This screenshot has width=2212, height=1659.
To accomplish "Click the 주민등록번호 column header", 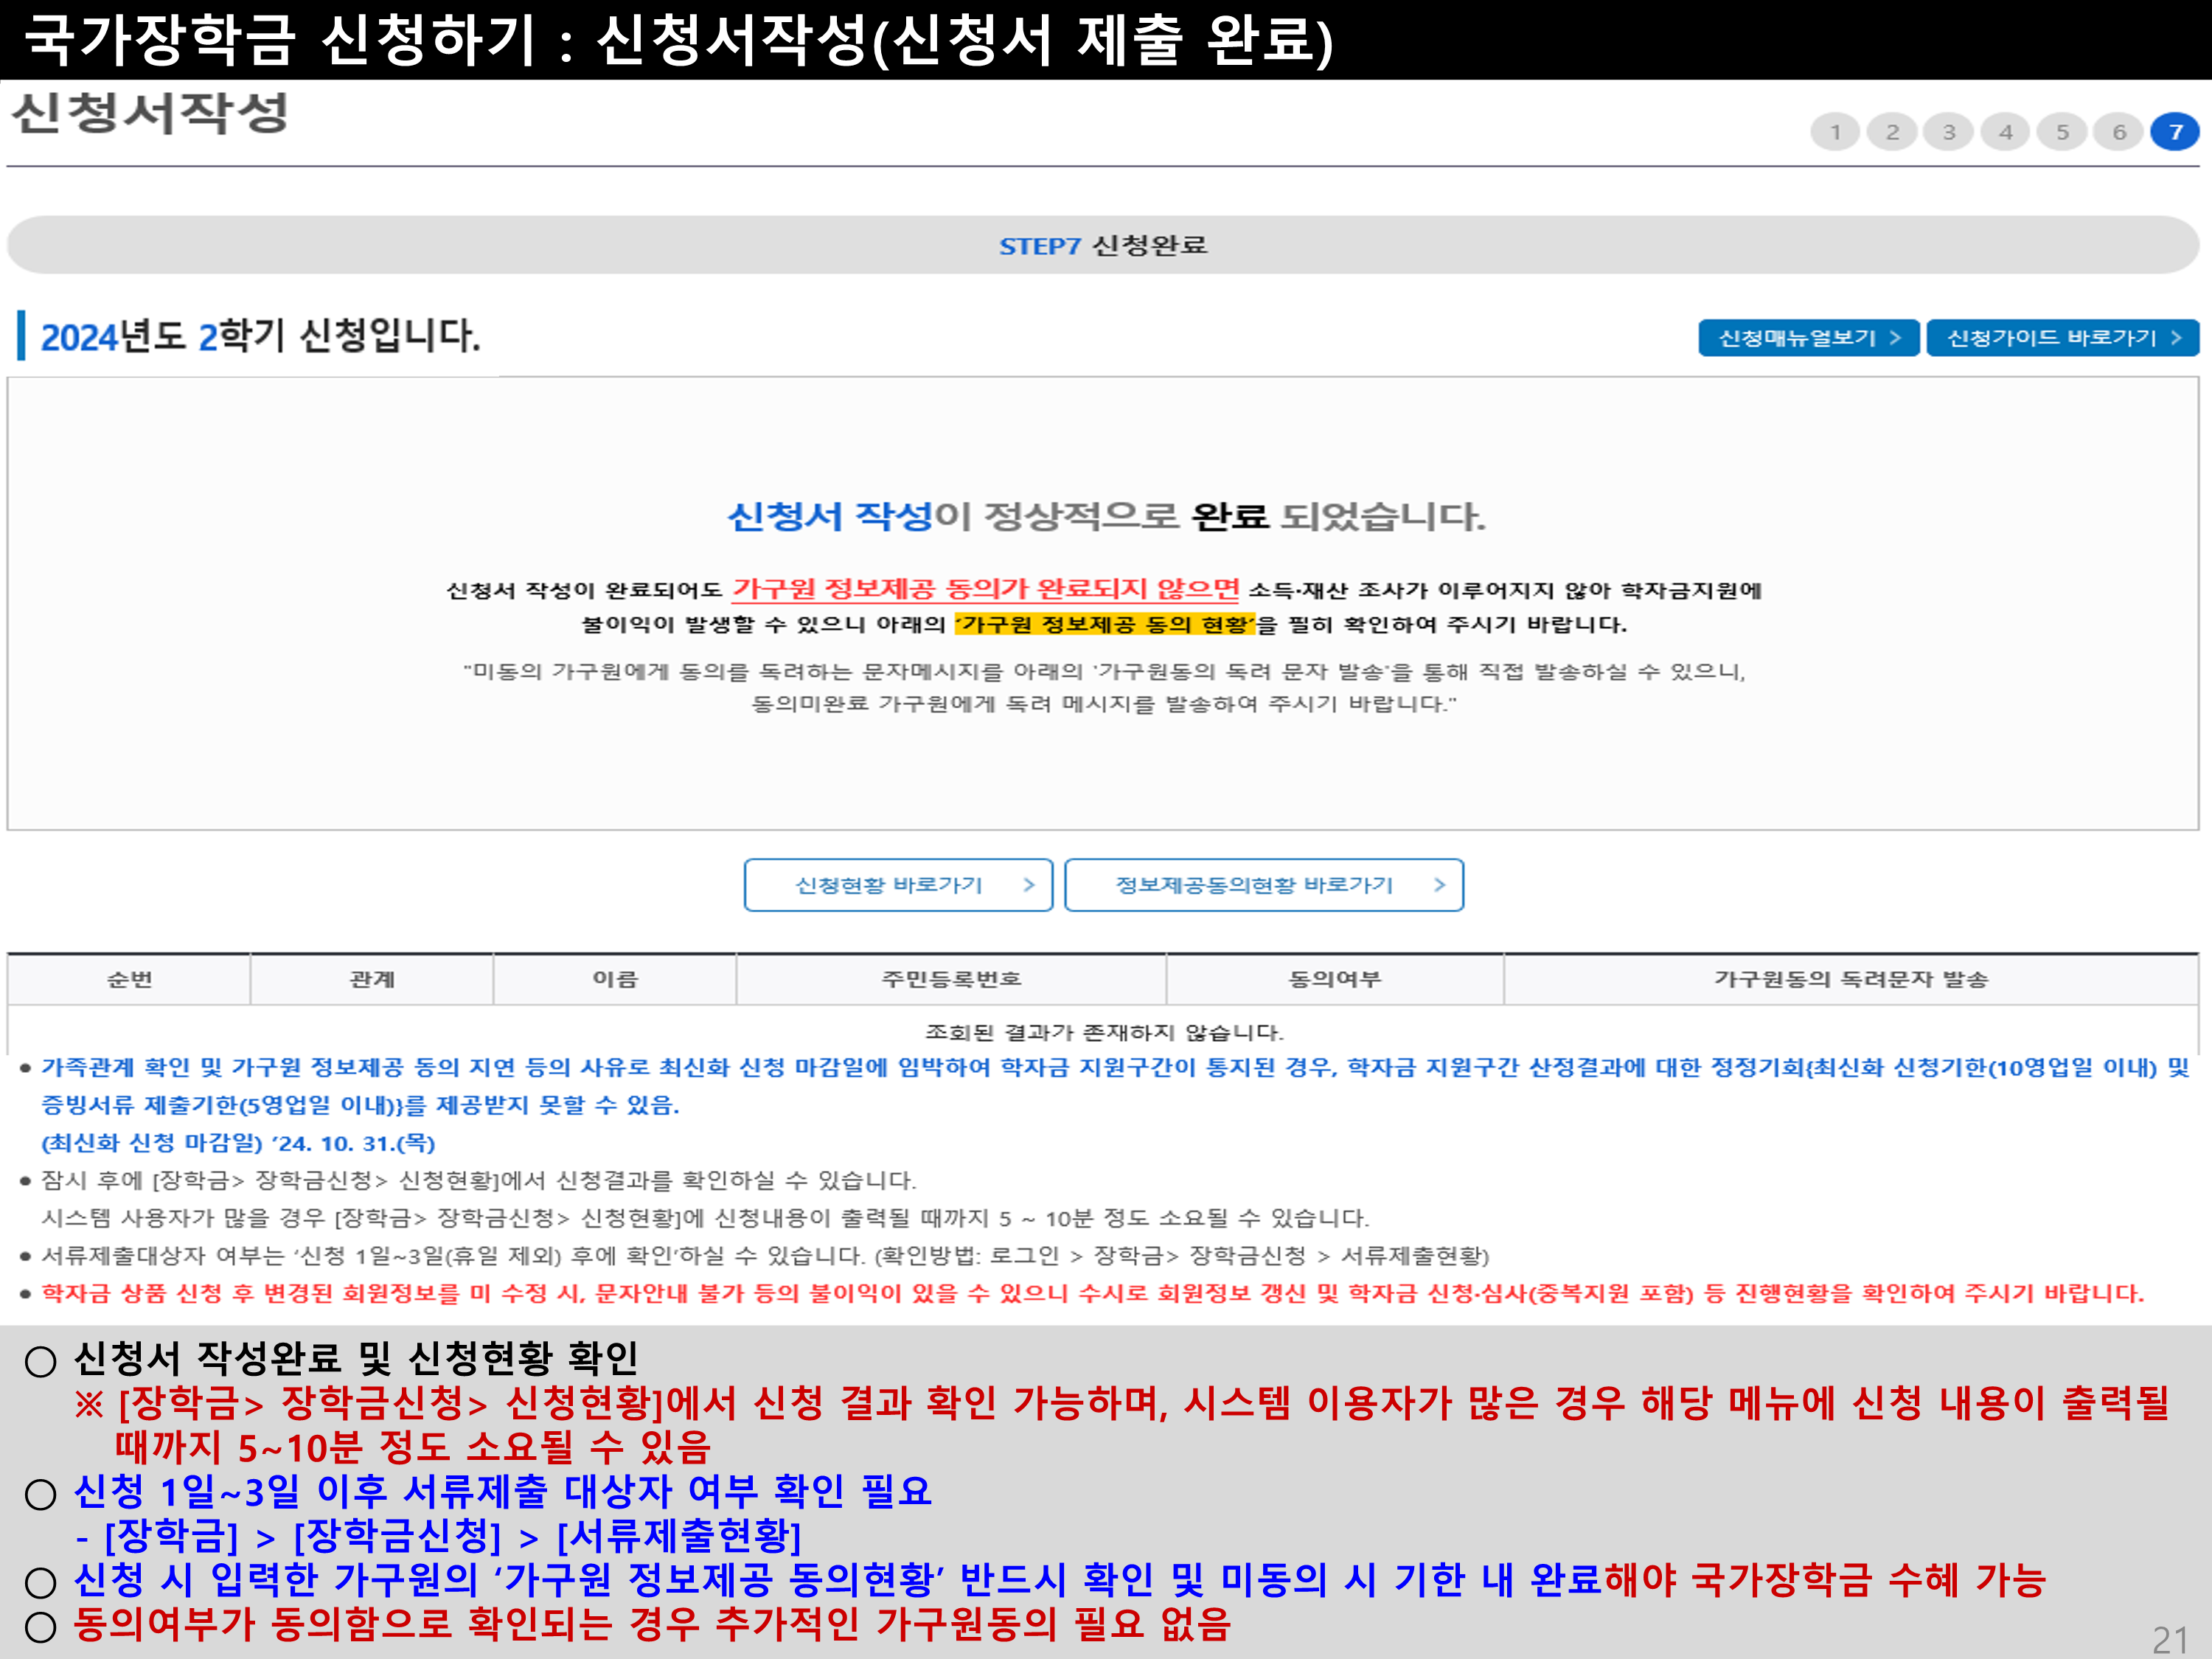I will tap(951, 979).
